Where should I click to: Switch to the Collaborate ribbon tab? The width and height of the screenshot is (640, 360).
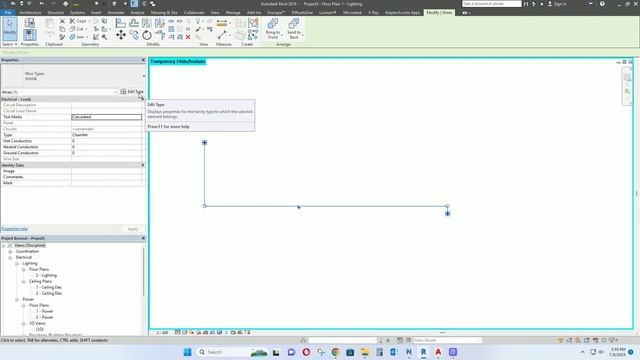[194, 13]
